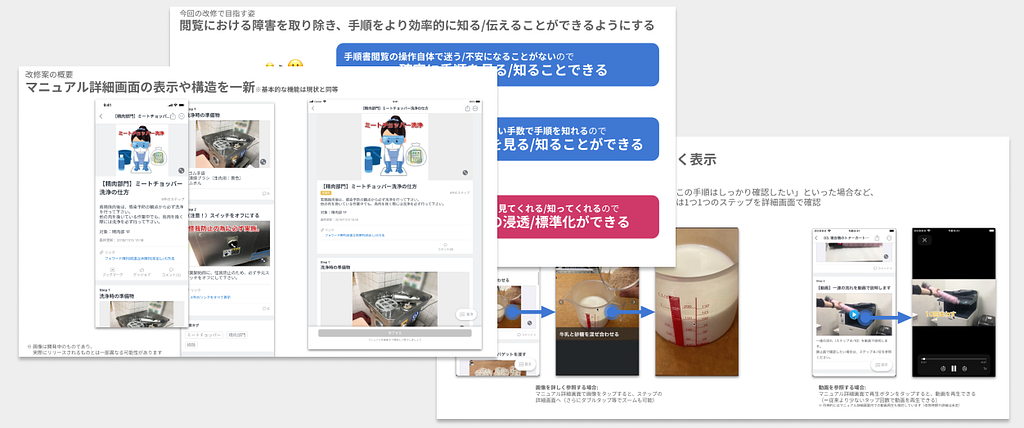Tap 目次 button in video-step phone mockup
This screenshot has height=428, width=1024.
(882, 365)
